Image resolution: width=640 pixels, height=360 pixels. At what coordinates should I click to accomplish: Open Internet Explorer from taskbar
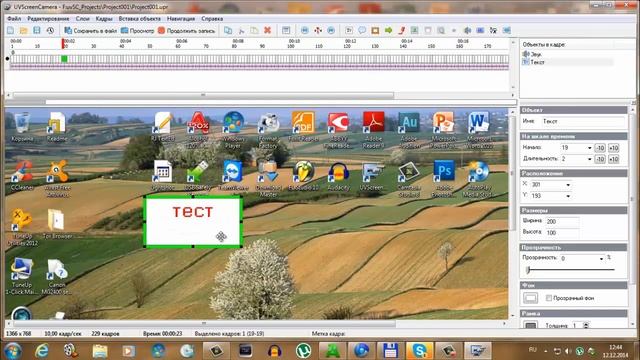point(42,351)
